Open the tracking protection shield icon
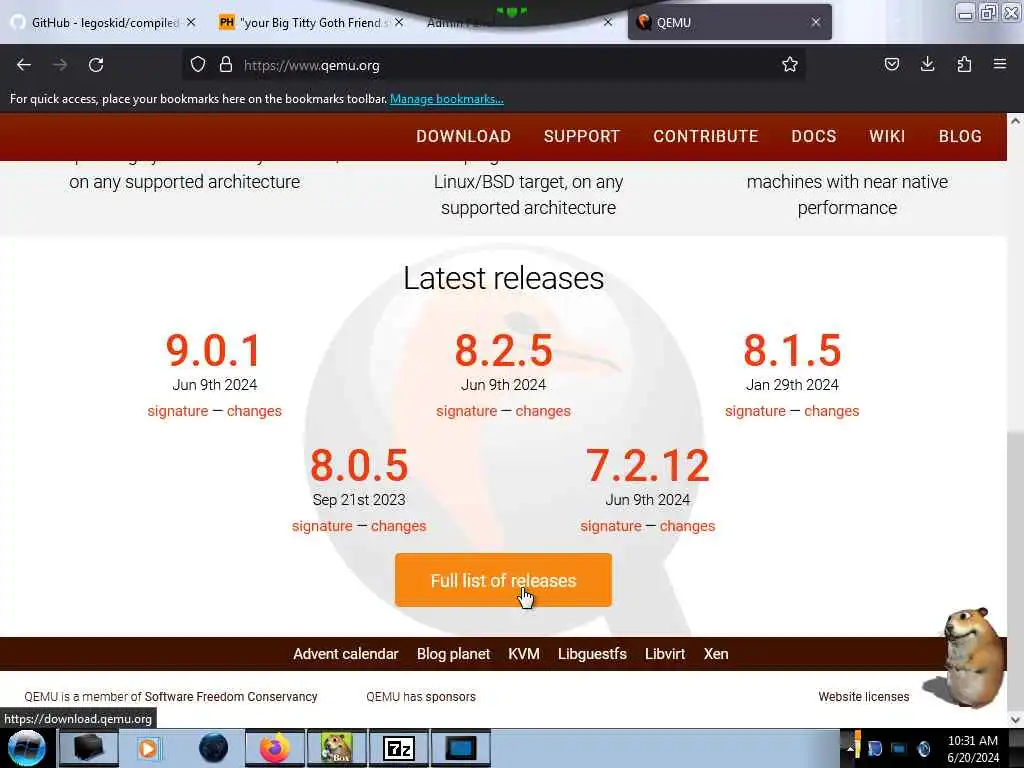Image resolution: width=1024 pixels, height=768 pixels. (x=198, y=65)
